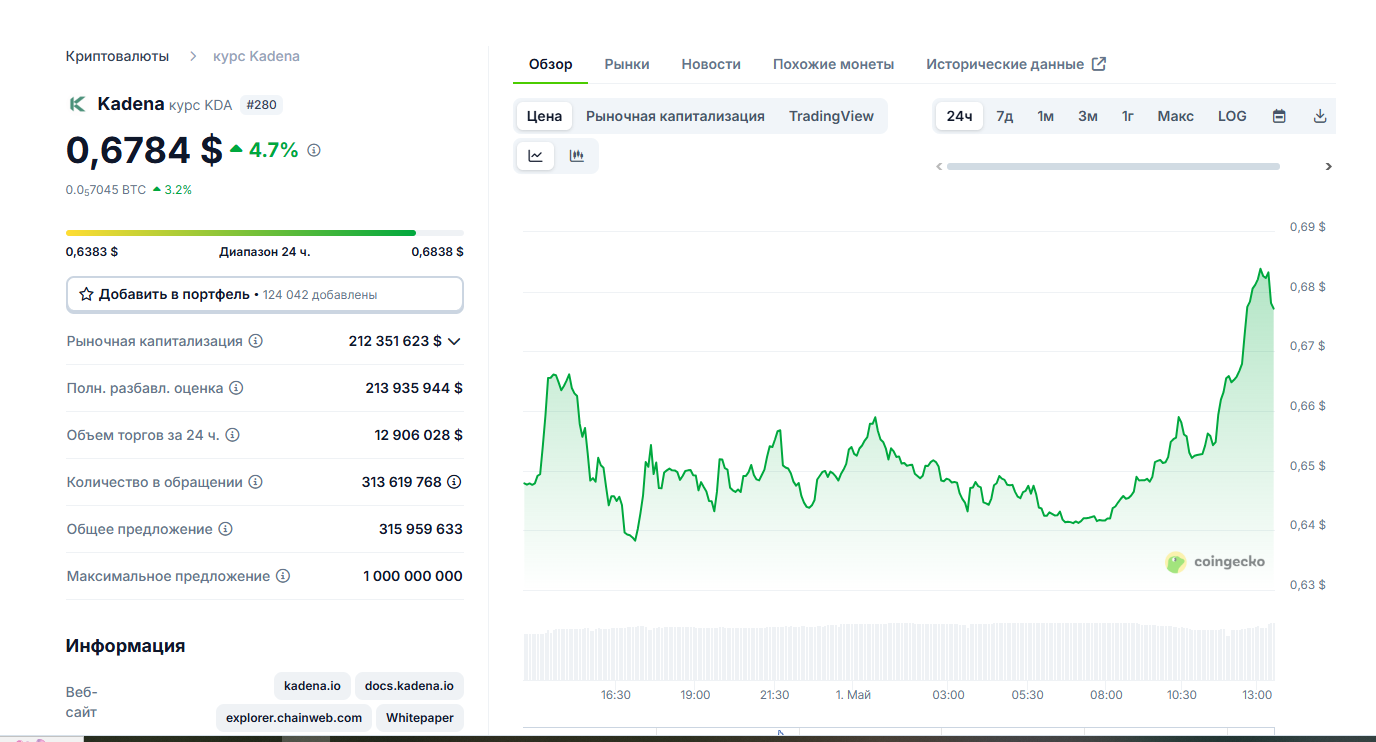Click the Добавить в портфель button
This screenshot has height=742, width=1376.
click(265, 295)
